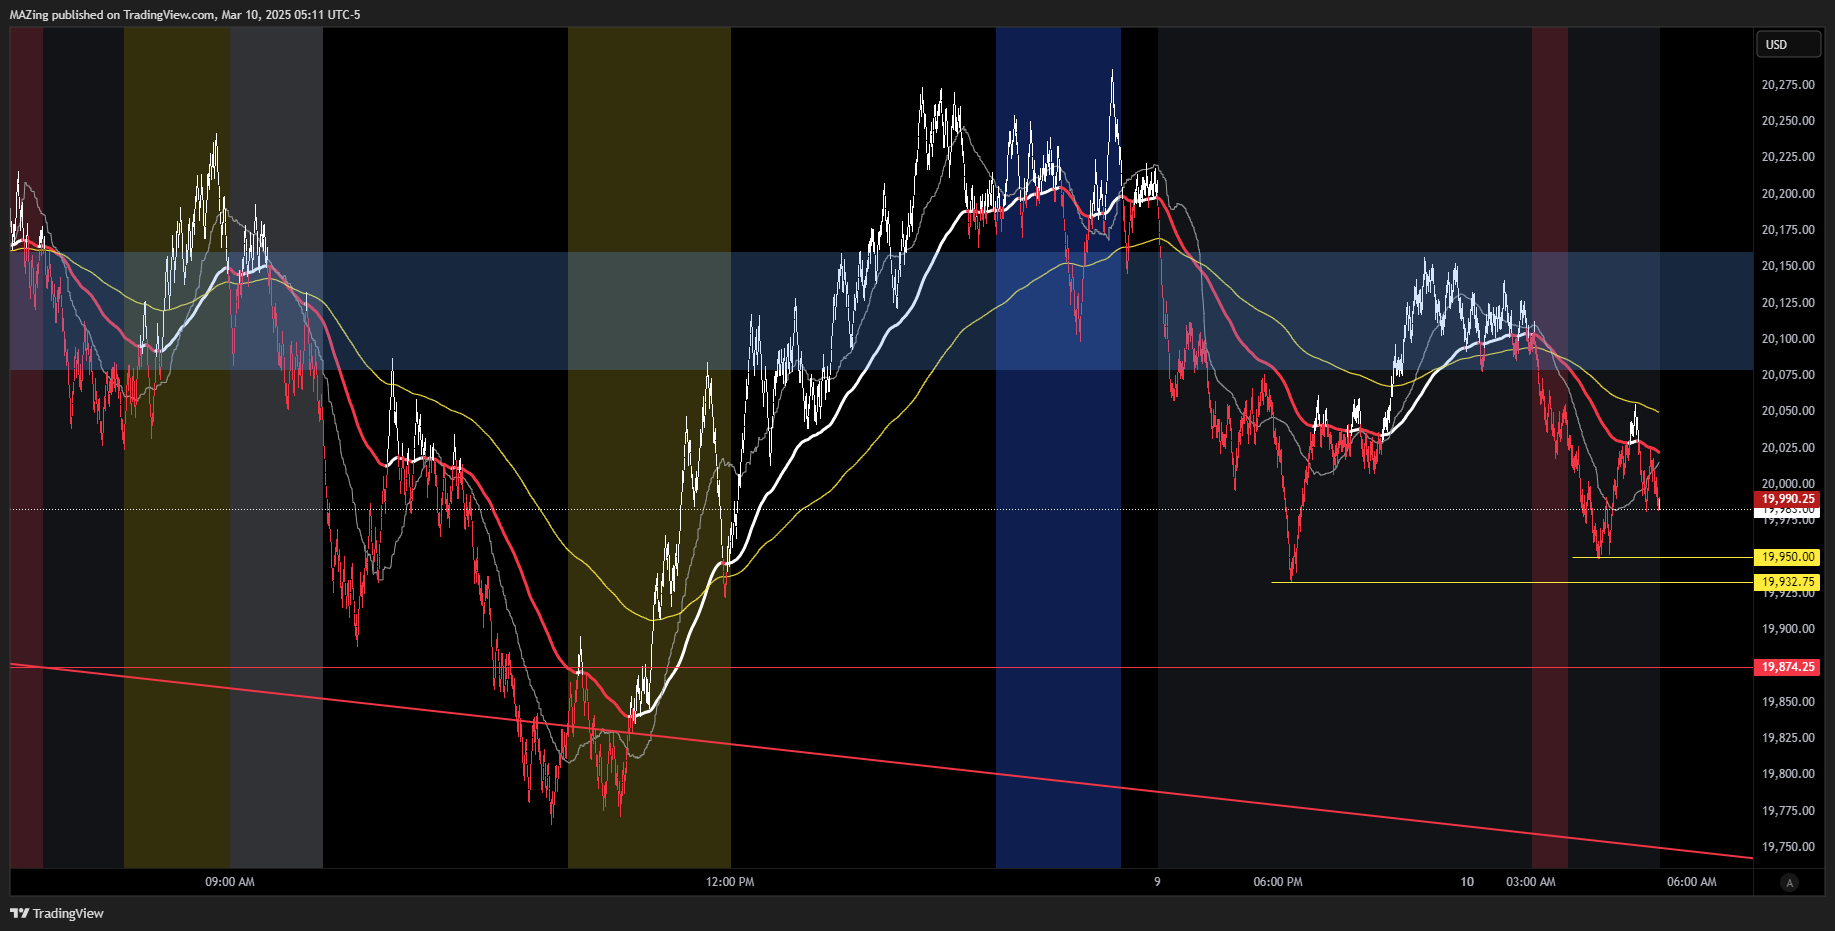Click the 19,900.00 price axis value
The width and height of the screenshot is (1835, 931).
(1788, 629)
